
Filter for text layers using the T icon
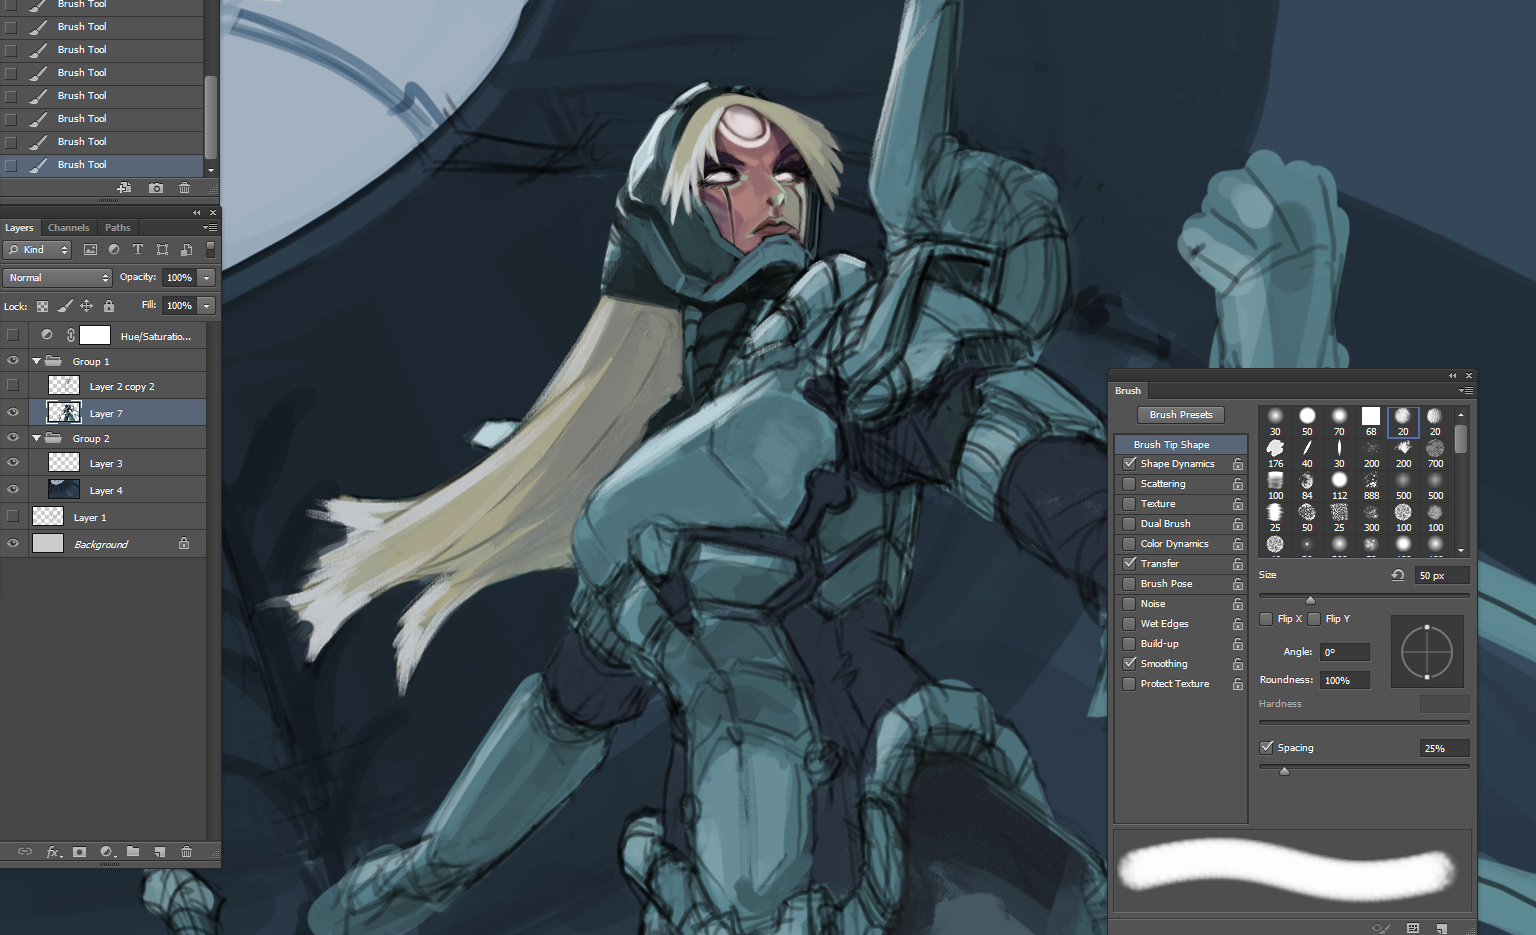coord(137,249)
